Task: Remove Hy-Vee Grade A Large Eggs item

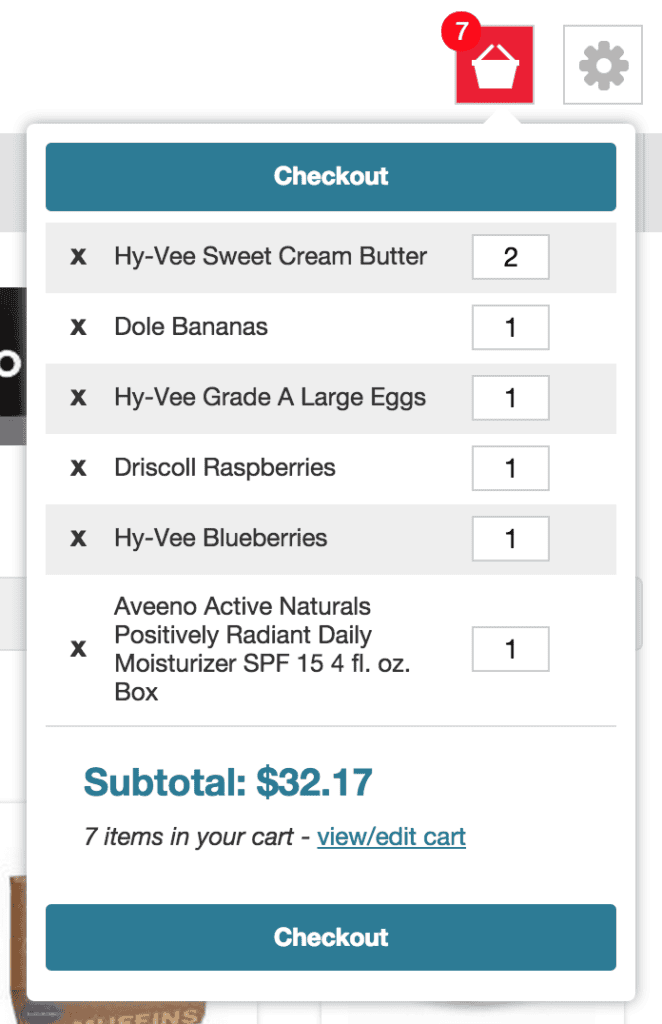Action: pos(78,398)
